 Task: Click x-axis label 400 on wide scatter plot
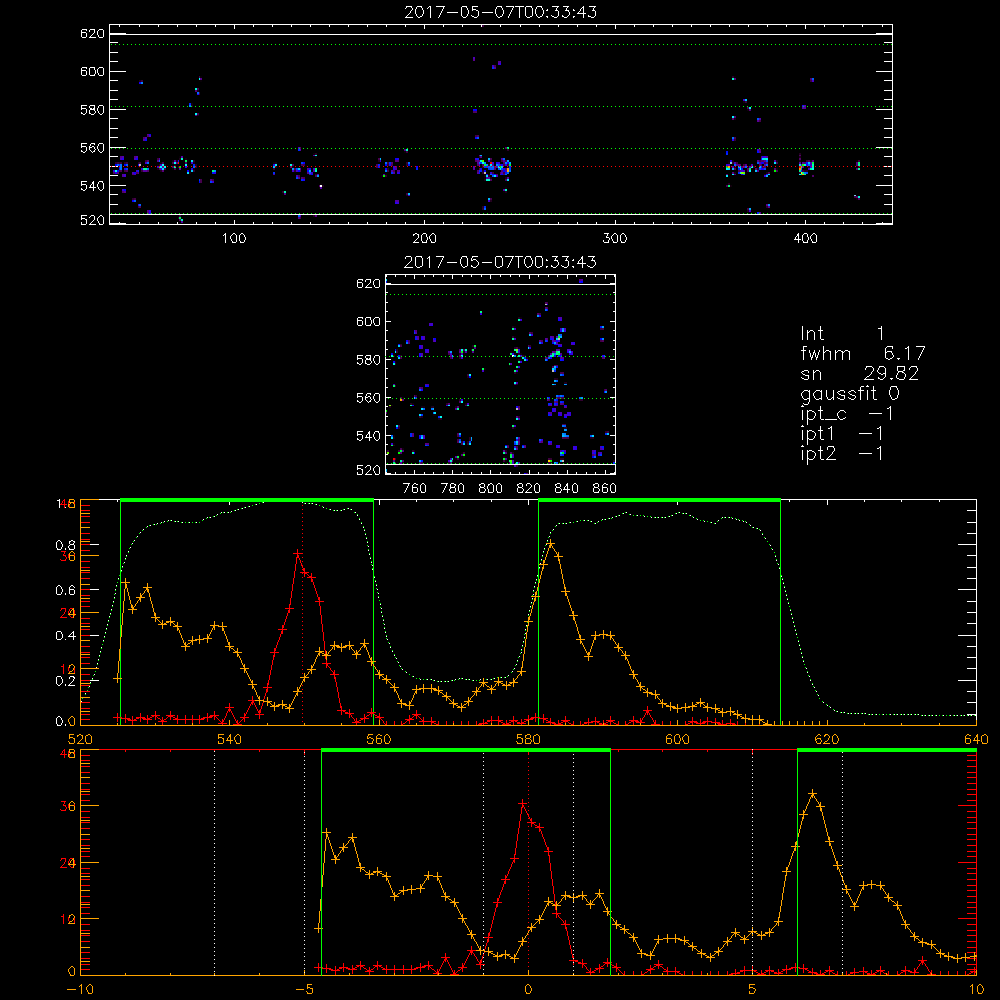805,239
